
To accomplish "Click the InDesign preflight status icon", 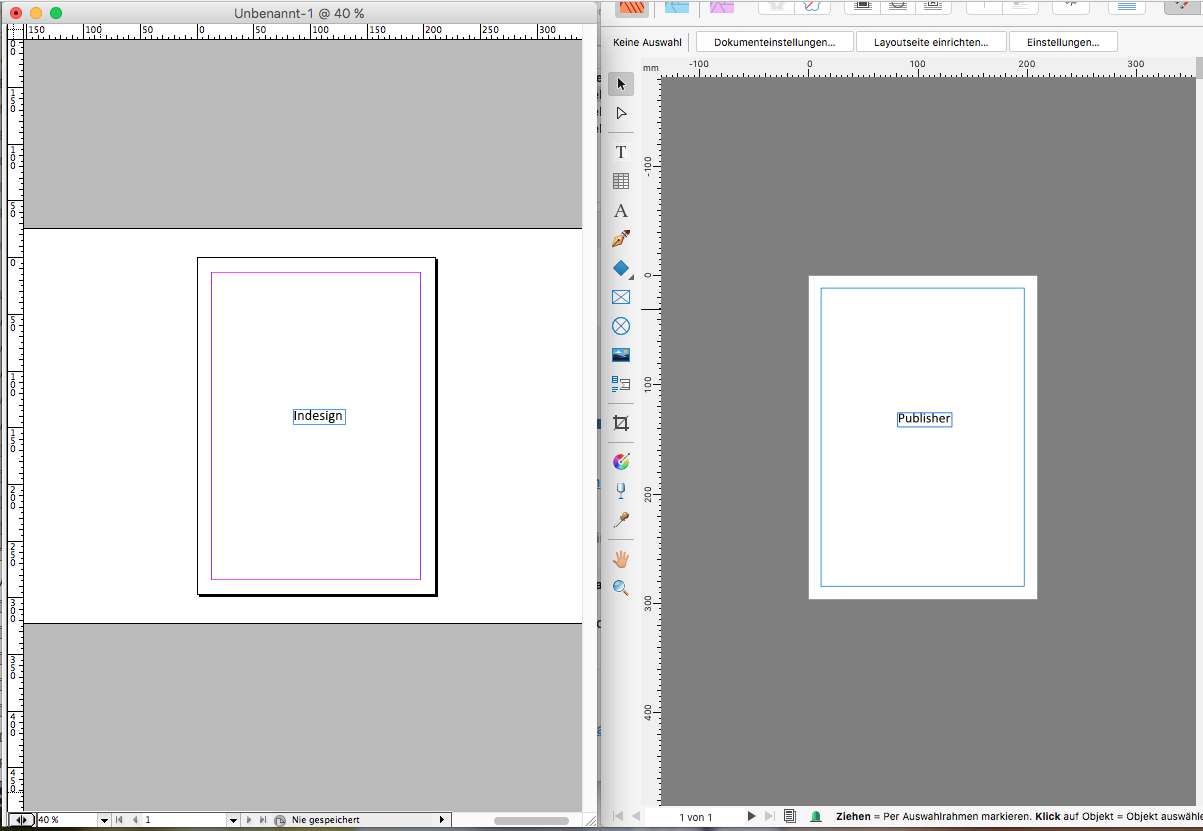I will click(x=280, y=820).
